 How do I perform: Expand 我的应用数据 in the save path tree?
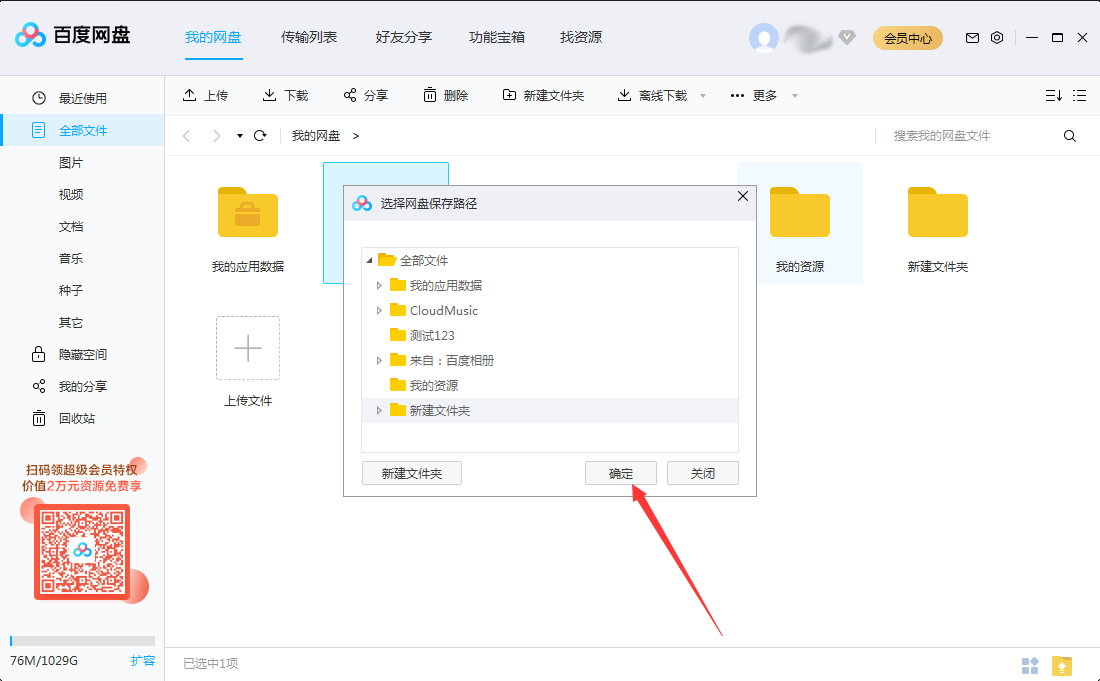pyautogui.click(x=379, y=285)
